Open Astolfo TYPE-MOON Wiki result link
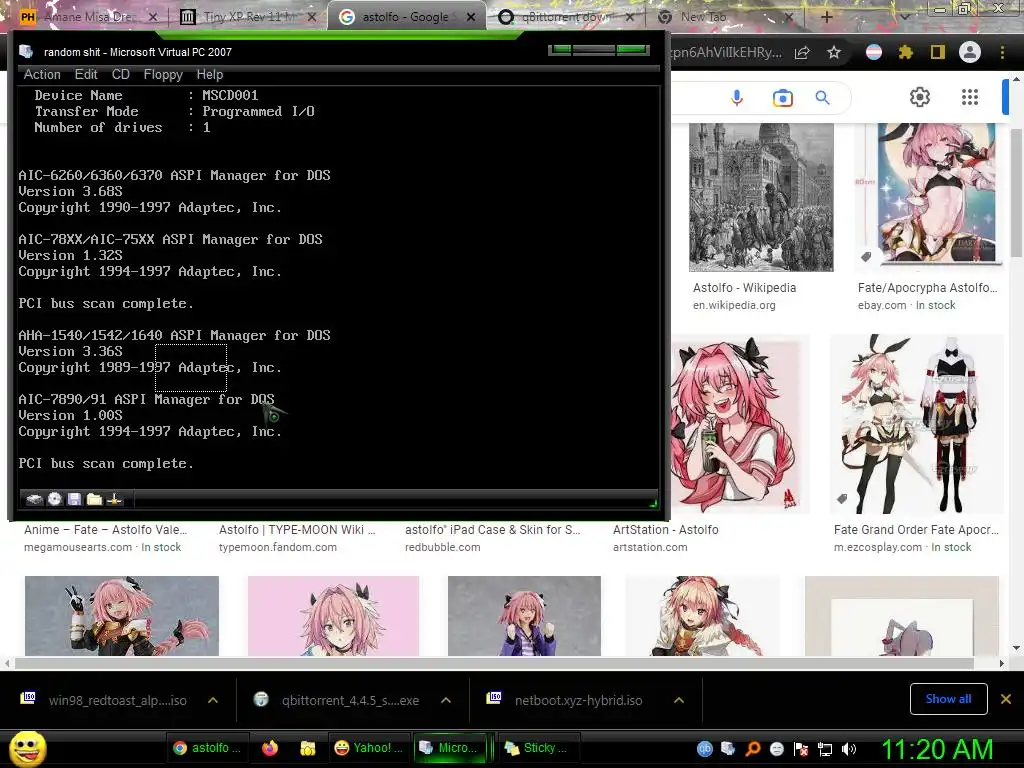This screenshot has height=768, width=1024. (297, 530)
